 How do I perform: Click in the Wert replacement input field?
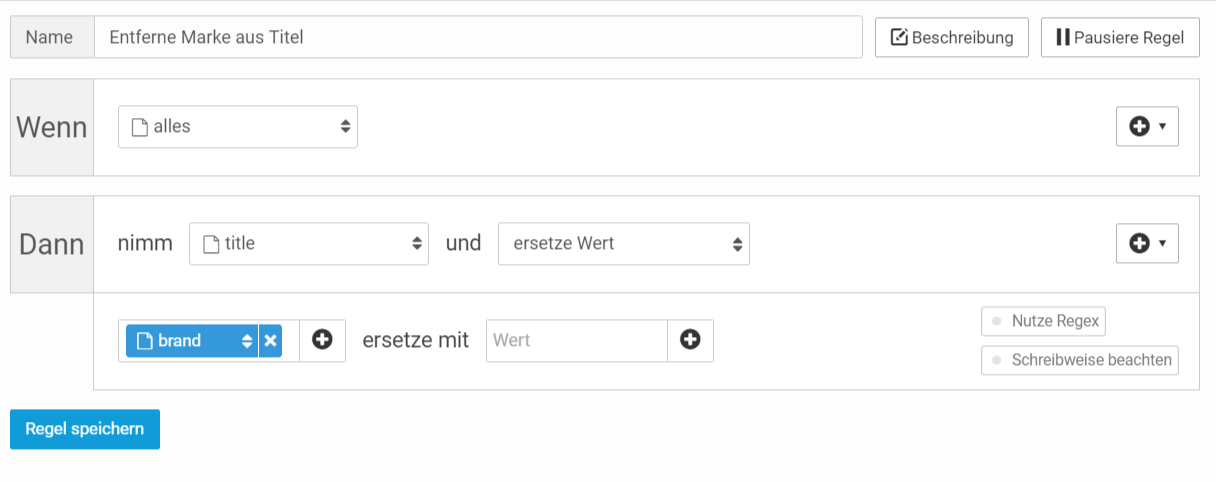577,341
